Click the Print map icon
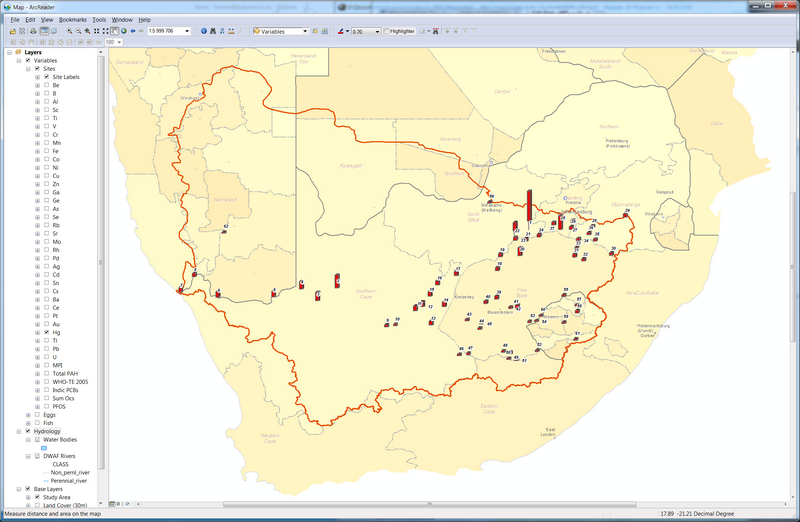 pyautogui.click(x=33, y=31)
